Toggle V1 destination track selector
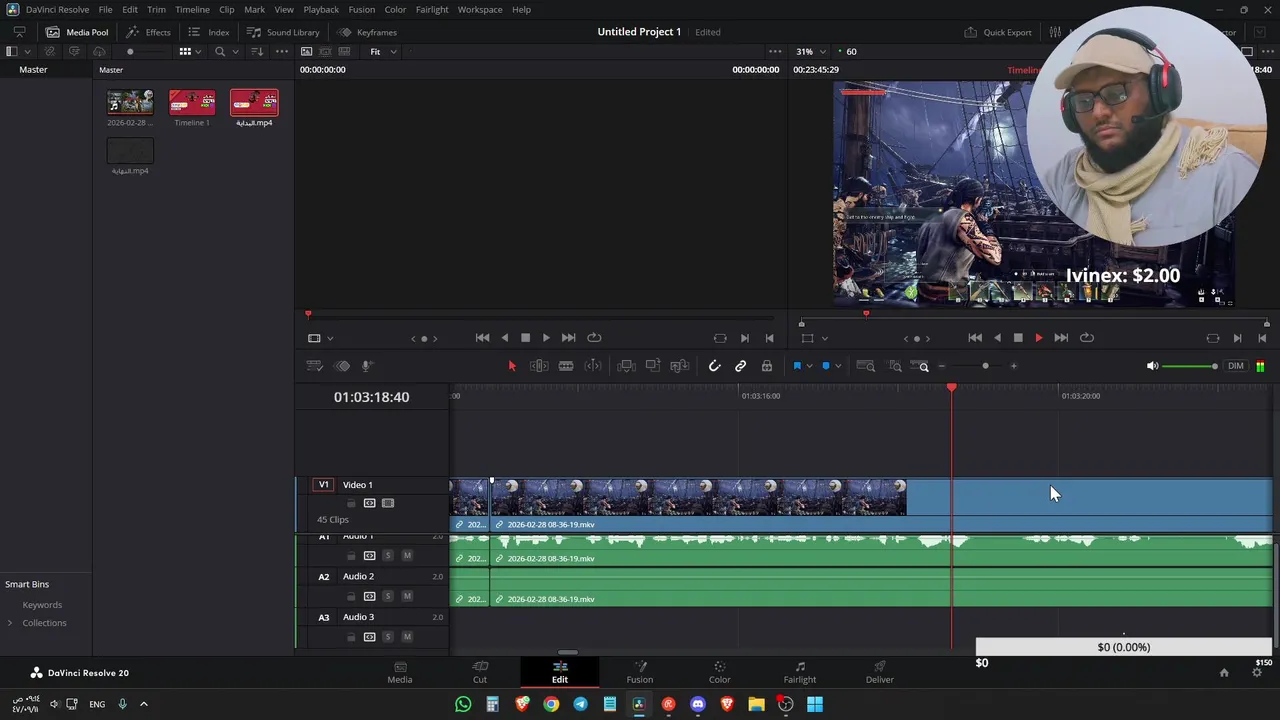 (x=323, y=485)
